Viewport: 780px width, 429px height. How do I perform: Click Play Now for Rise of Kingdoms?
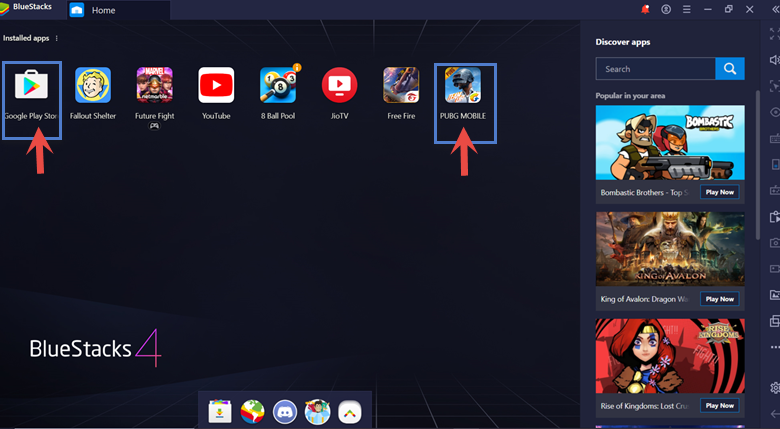click(x=720, y=406)
